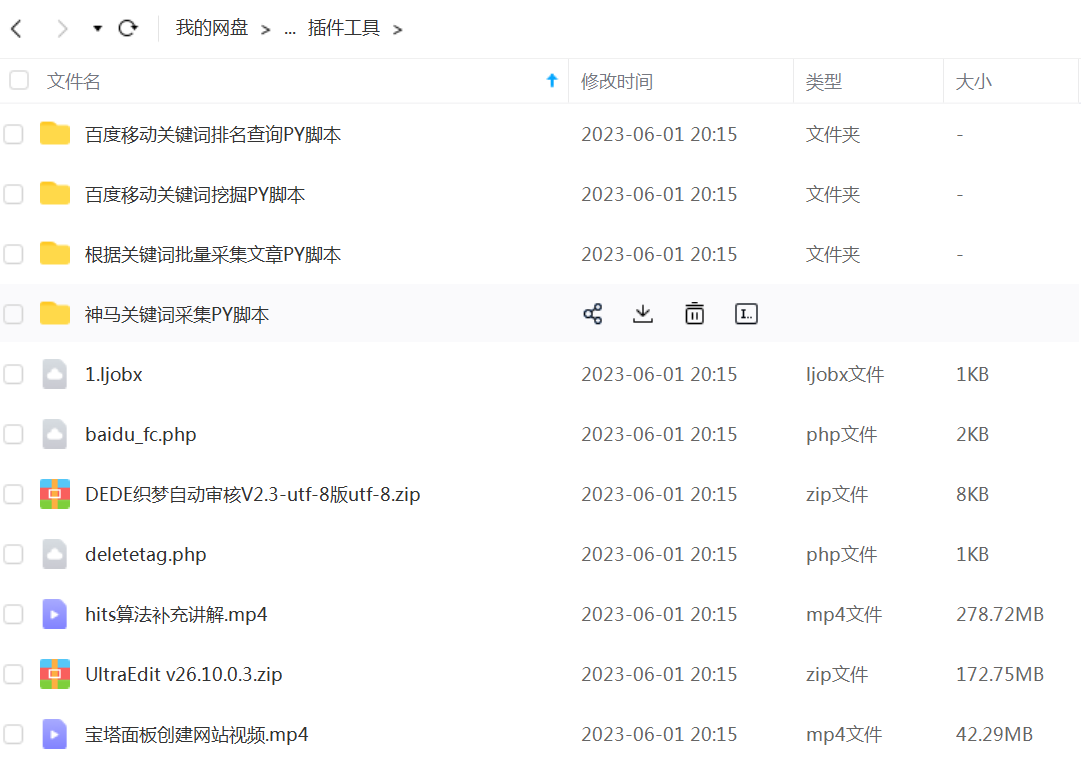This screenshot has width=1081, height=775.
Task: Go back with the left arrow
Action: 17,28
